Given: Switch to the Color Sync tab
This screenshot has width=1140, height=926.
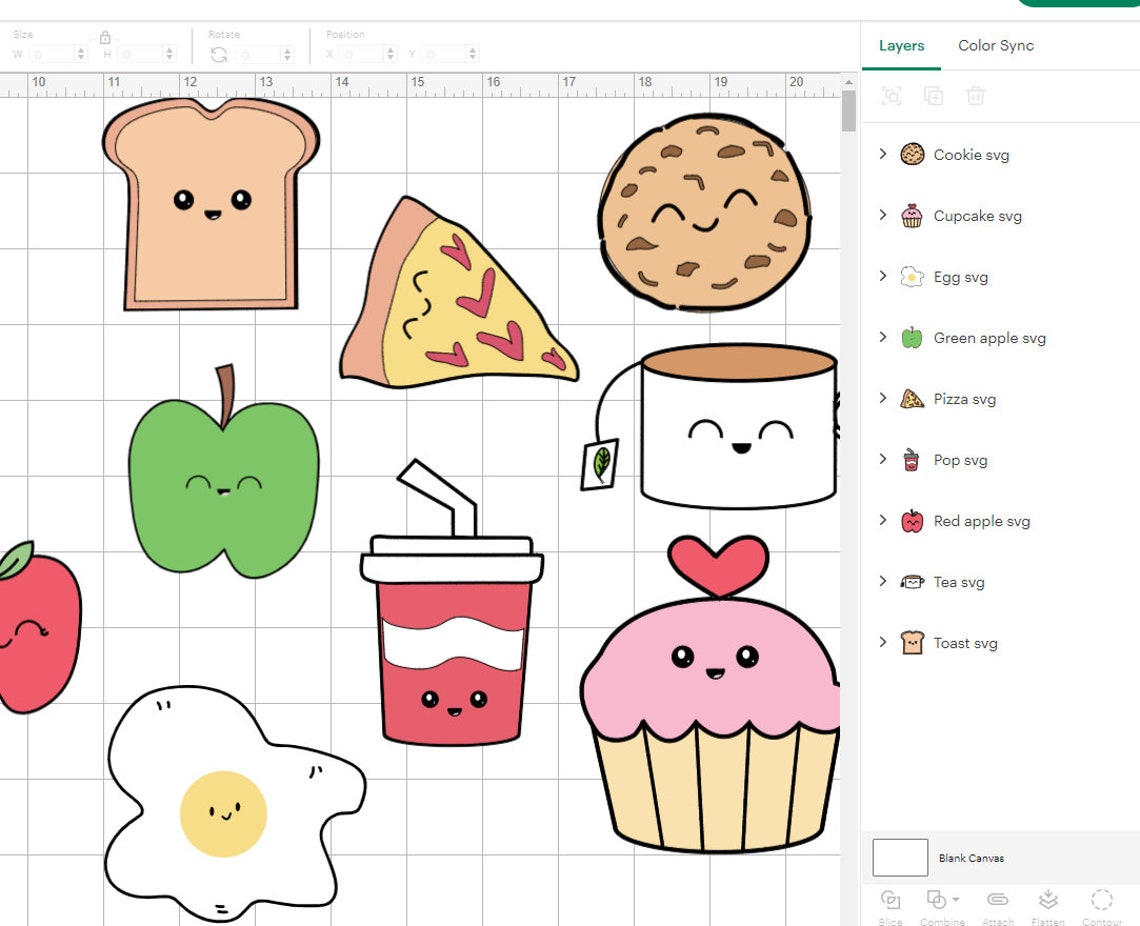Looking at the screenshot, I should pos(995,45).
